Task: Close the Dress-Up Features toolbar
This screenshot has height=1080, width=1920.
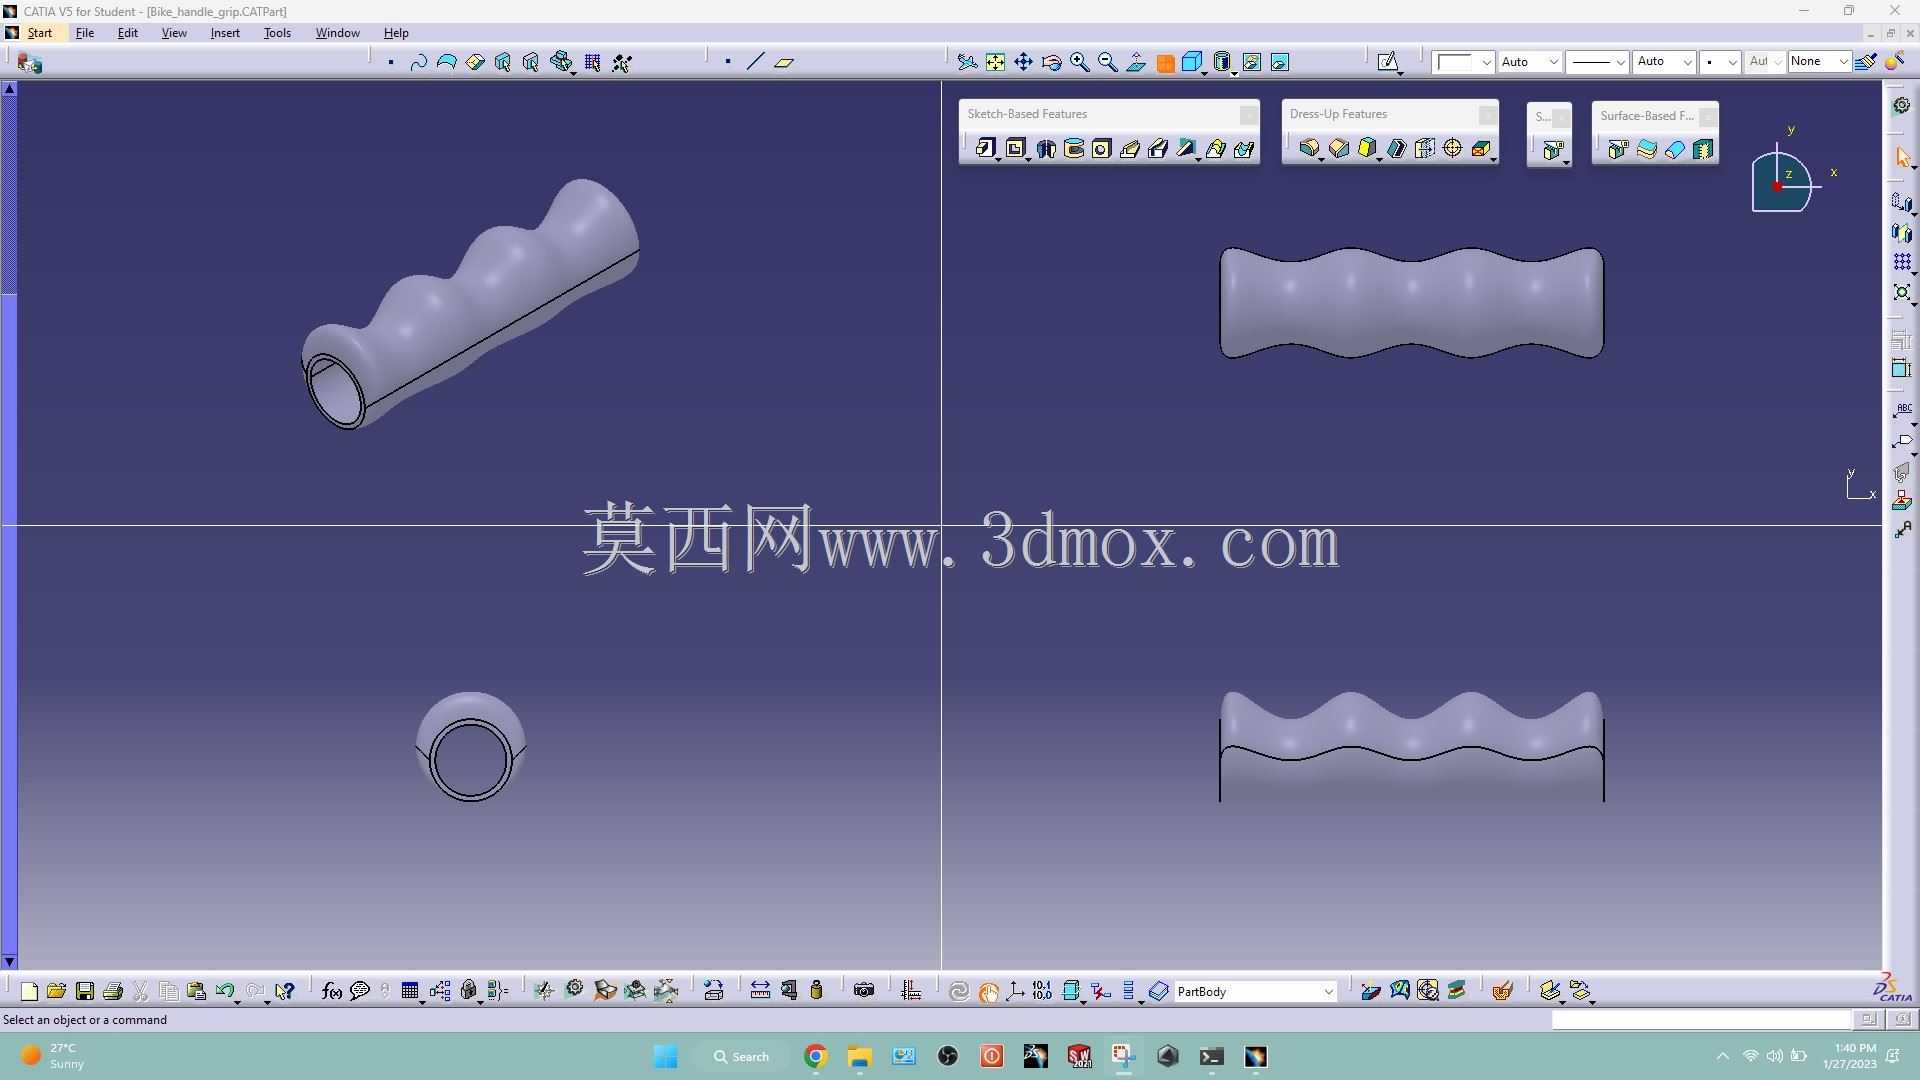Action: click(x=1487, y=115)
